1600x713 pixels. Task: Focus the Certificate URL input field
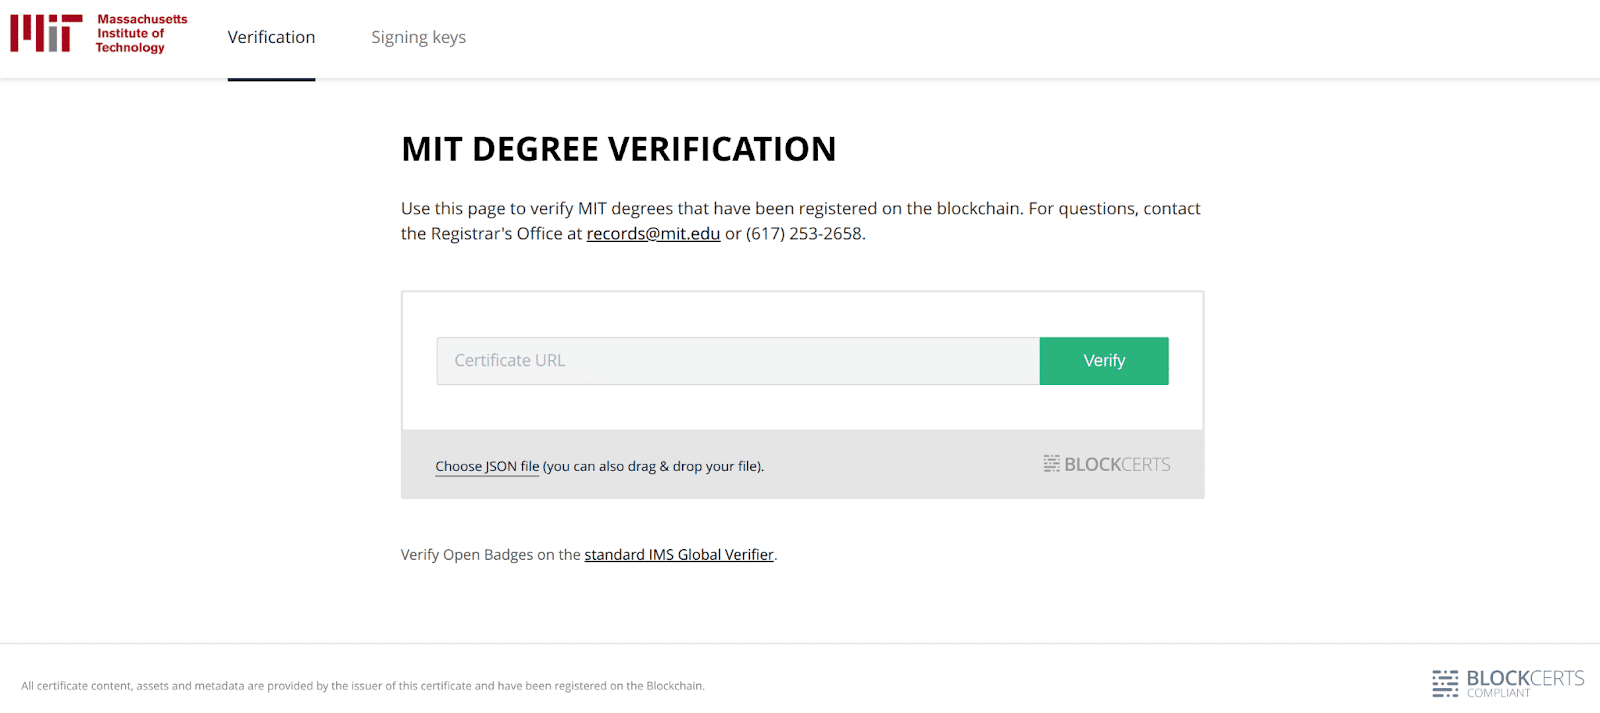pos(738,361)
